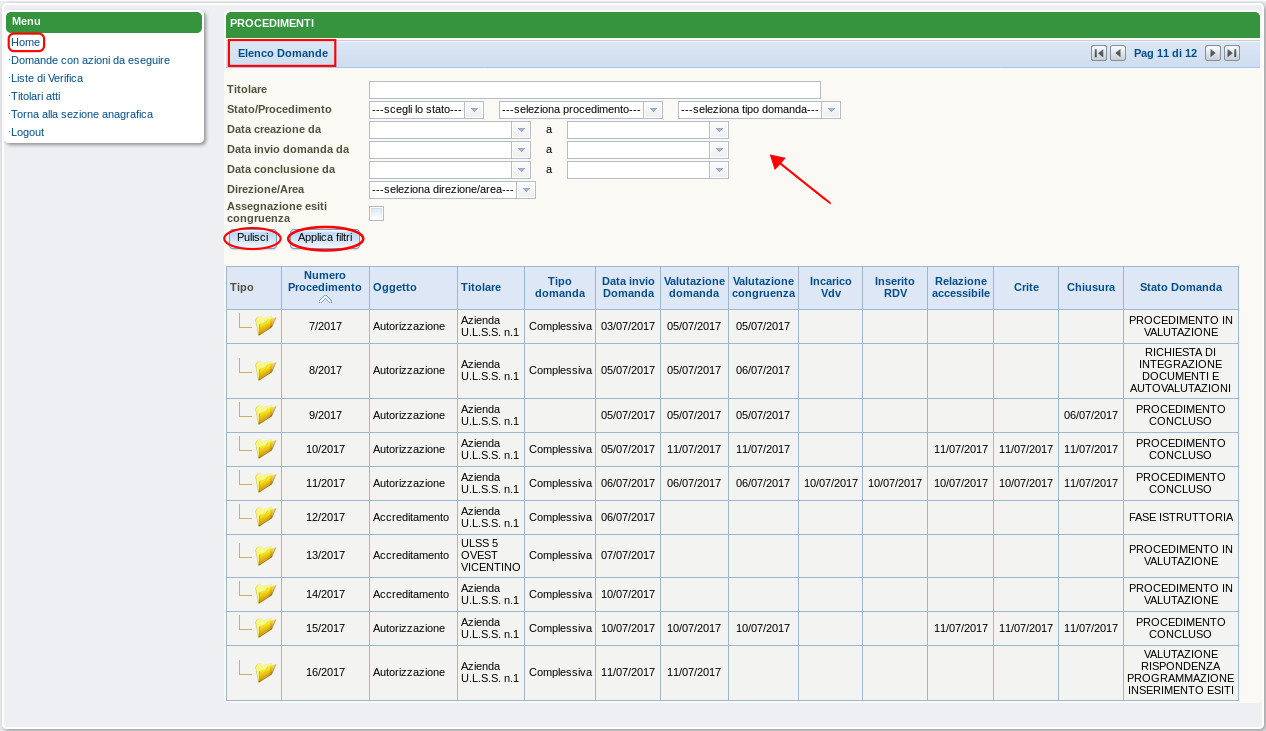Tick the Assegnazione esiti congruenza checkbox
This screenshot has height=731, width=1266.
point(376,213)
